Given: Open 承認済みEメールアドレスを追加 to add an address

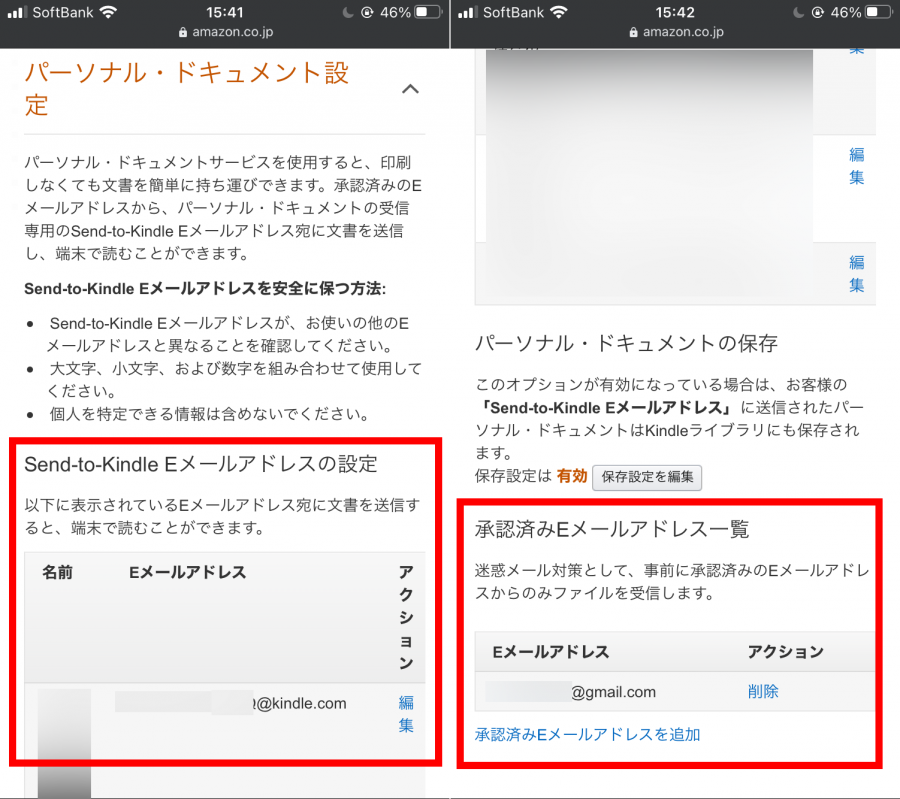Looking at the screenshot, I should coord(588,734).
